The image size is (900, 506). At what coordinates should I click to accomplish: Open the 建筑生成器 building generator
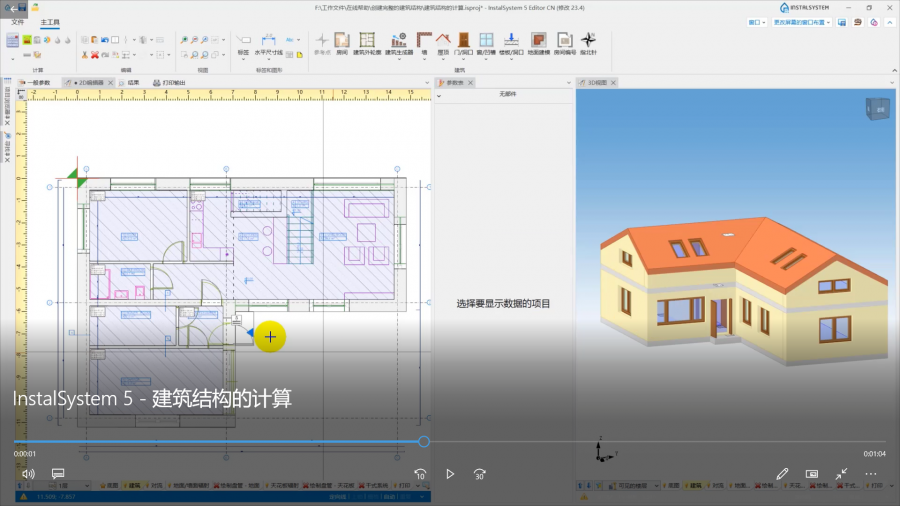(397, 43)
